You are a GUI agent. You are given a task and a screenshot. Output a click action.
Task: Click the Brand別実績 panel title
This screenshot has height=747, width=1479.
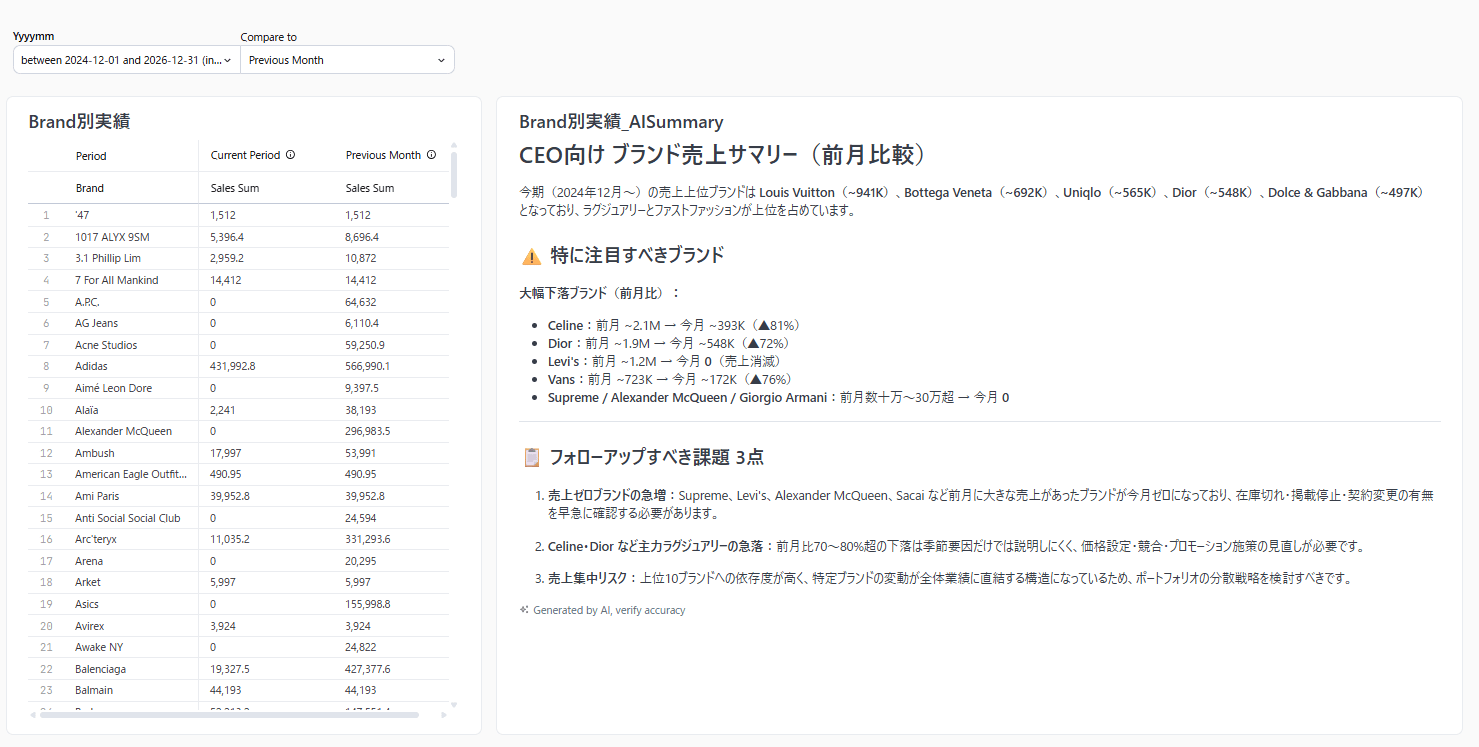coord(79,122)
